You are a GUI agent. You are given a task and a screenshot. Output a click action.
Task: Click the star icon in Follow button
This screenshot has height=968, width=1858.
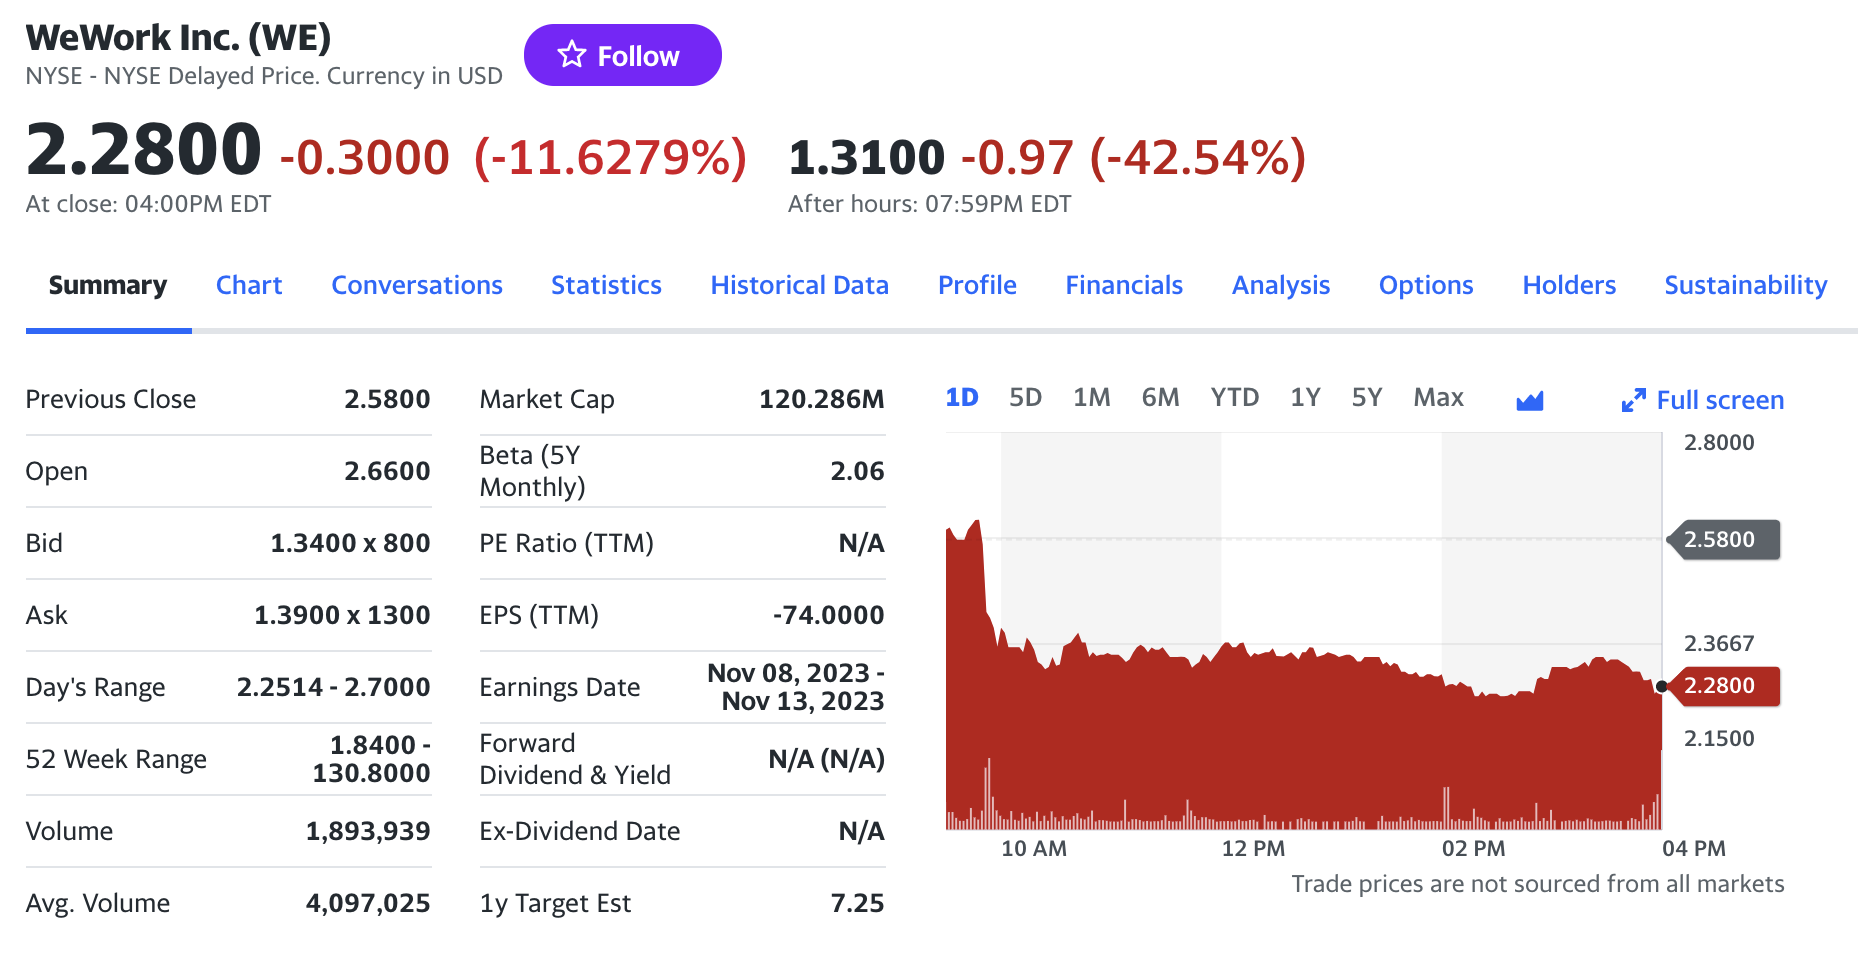coord(572,55)
